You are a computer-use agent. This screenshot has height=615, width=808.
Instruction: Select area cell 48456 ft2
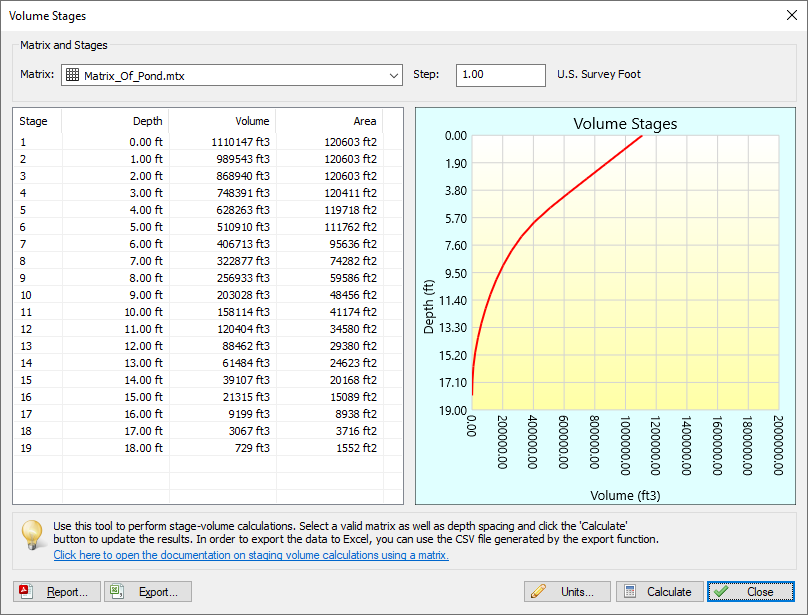(x=353, y=295)
